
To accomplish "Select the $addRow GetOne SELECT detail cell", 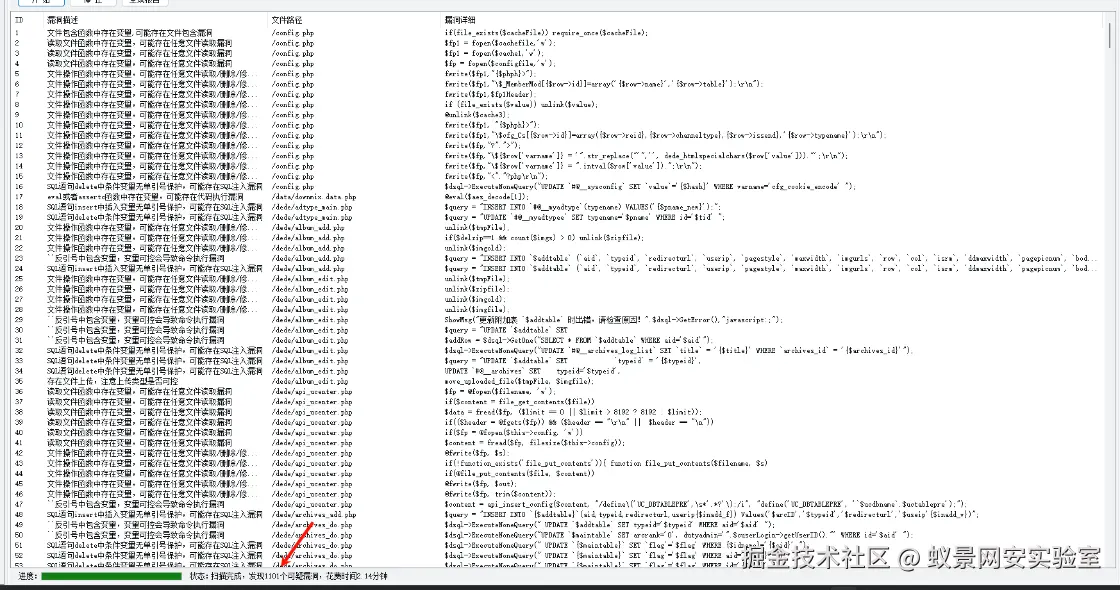I will [579, 341].
